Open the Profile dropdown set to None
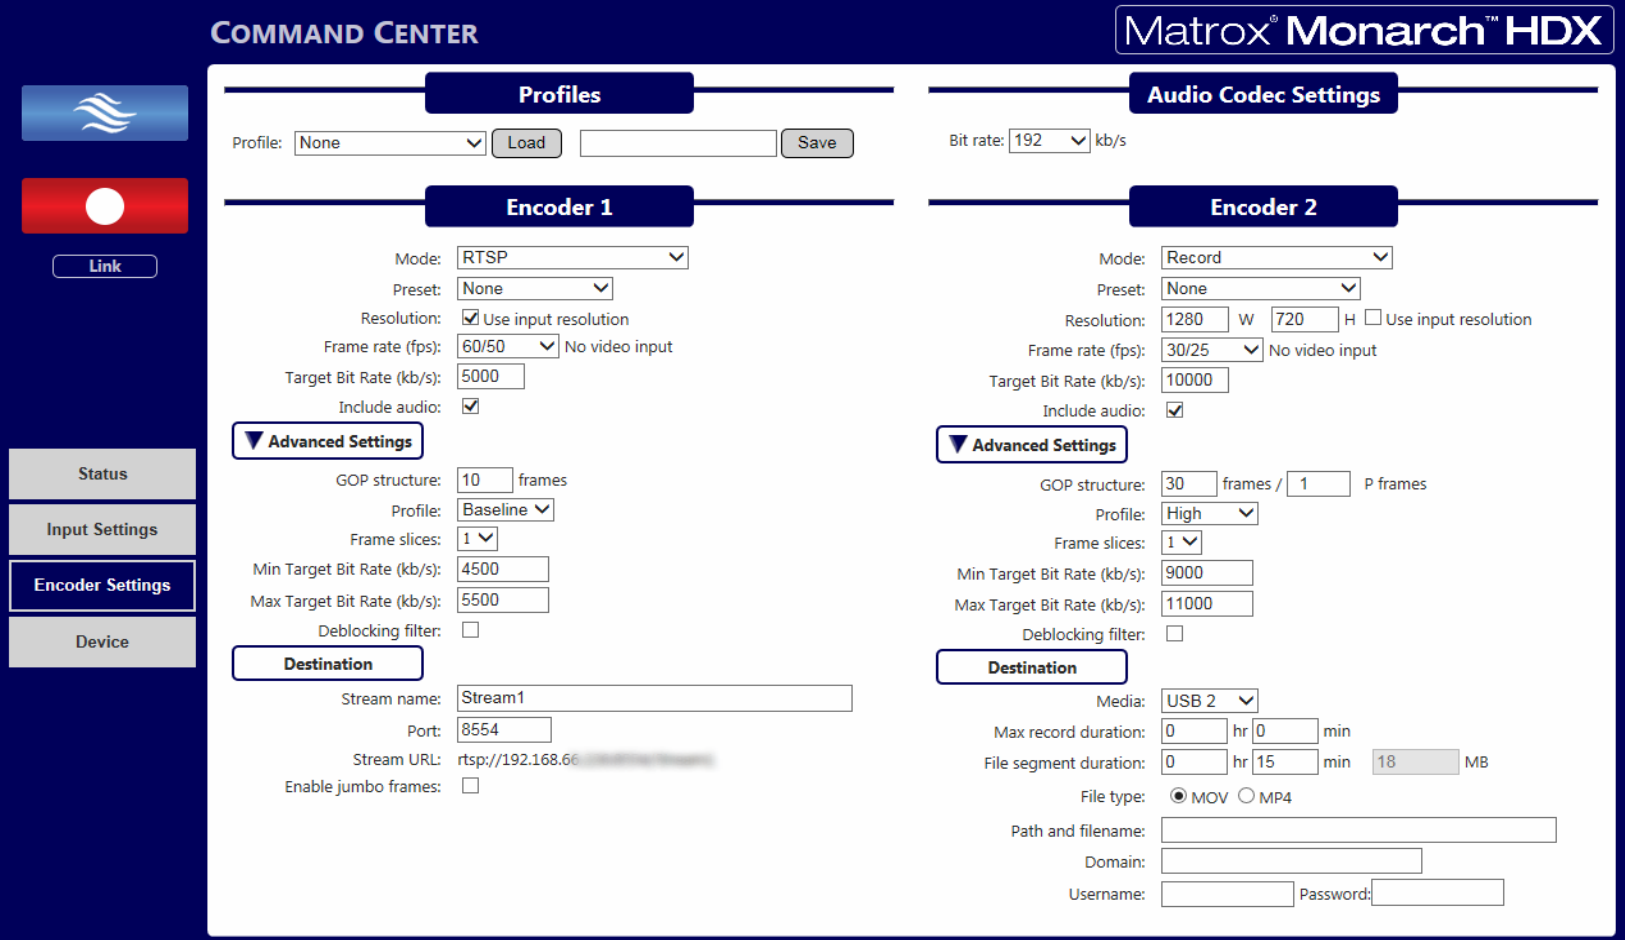The width and height of the screenshot is (1625, 940). point(390,143)
